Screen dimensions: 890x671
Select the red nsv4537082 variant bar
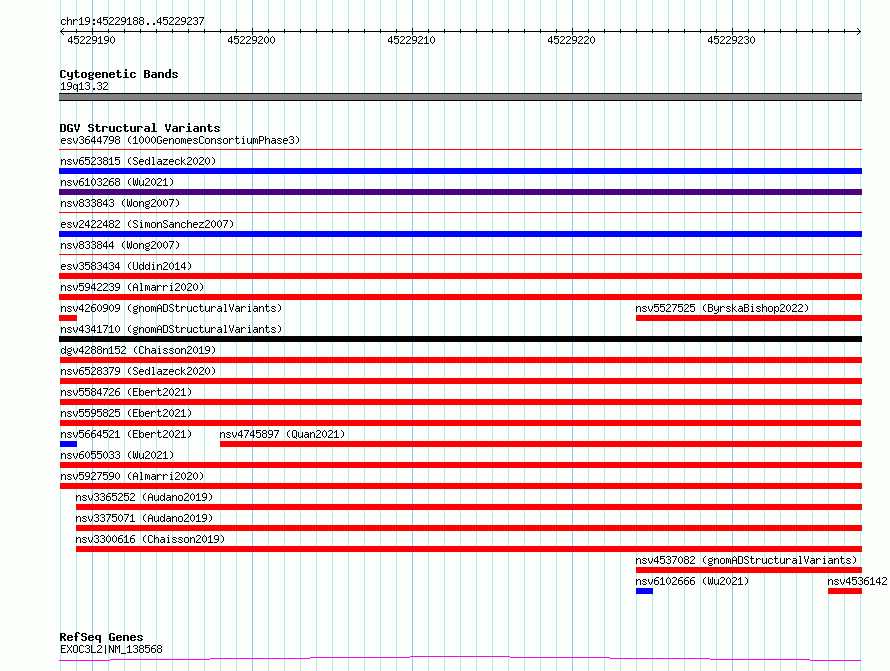pyautogui.click(x=749, y=570)
